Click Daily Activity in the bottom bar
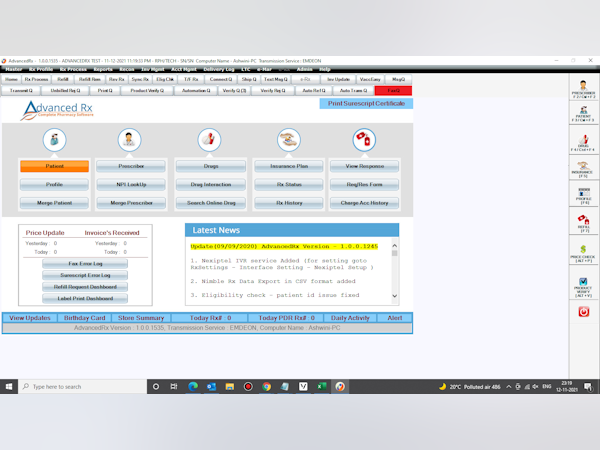Image resolution: width=600 pixels, height=450 pixels. click(x=350, y=318)
